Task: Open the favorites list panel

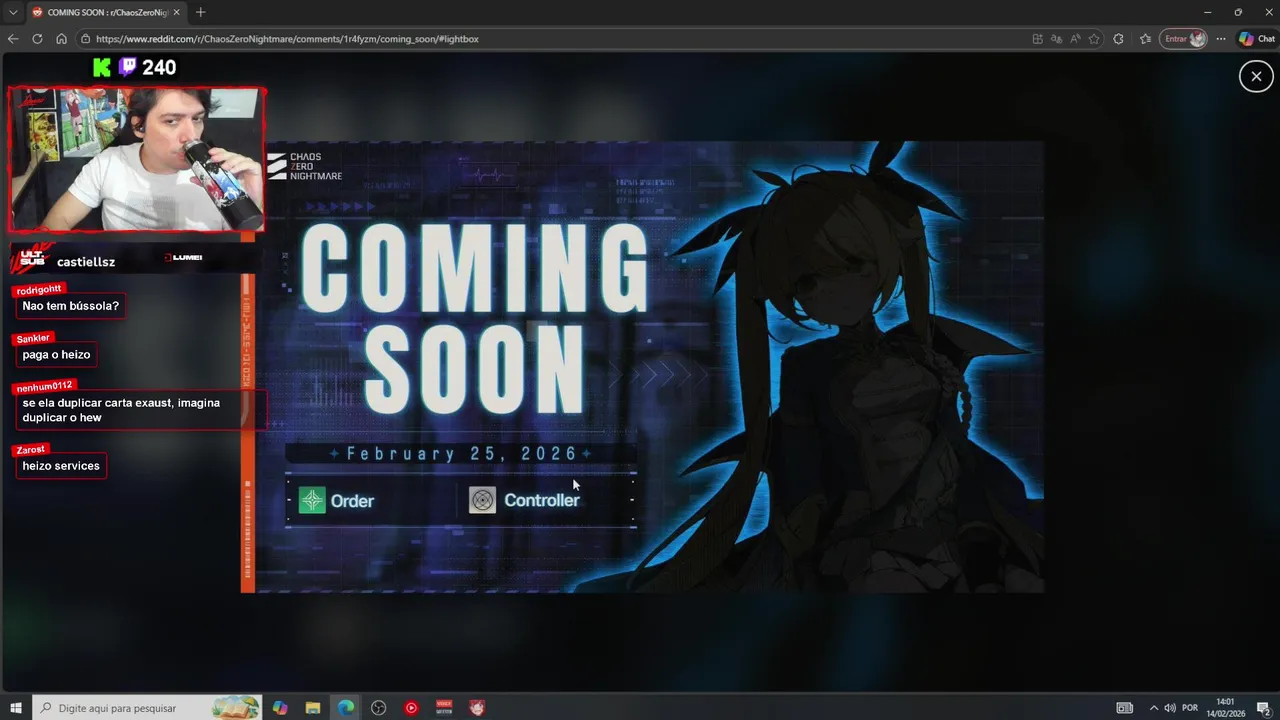Action: coord(1146,39)
